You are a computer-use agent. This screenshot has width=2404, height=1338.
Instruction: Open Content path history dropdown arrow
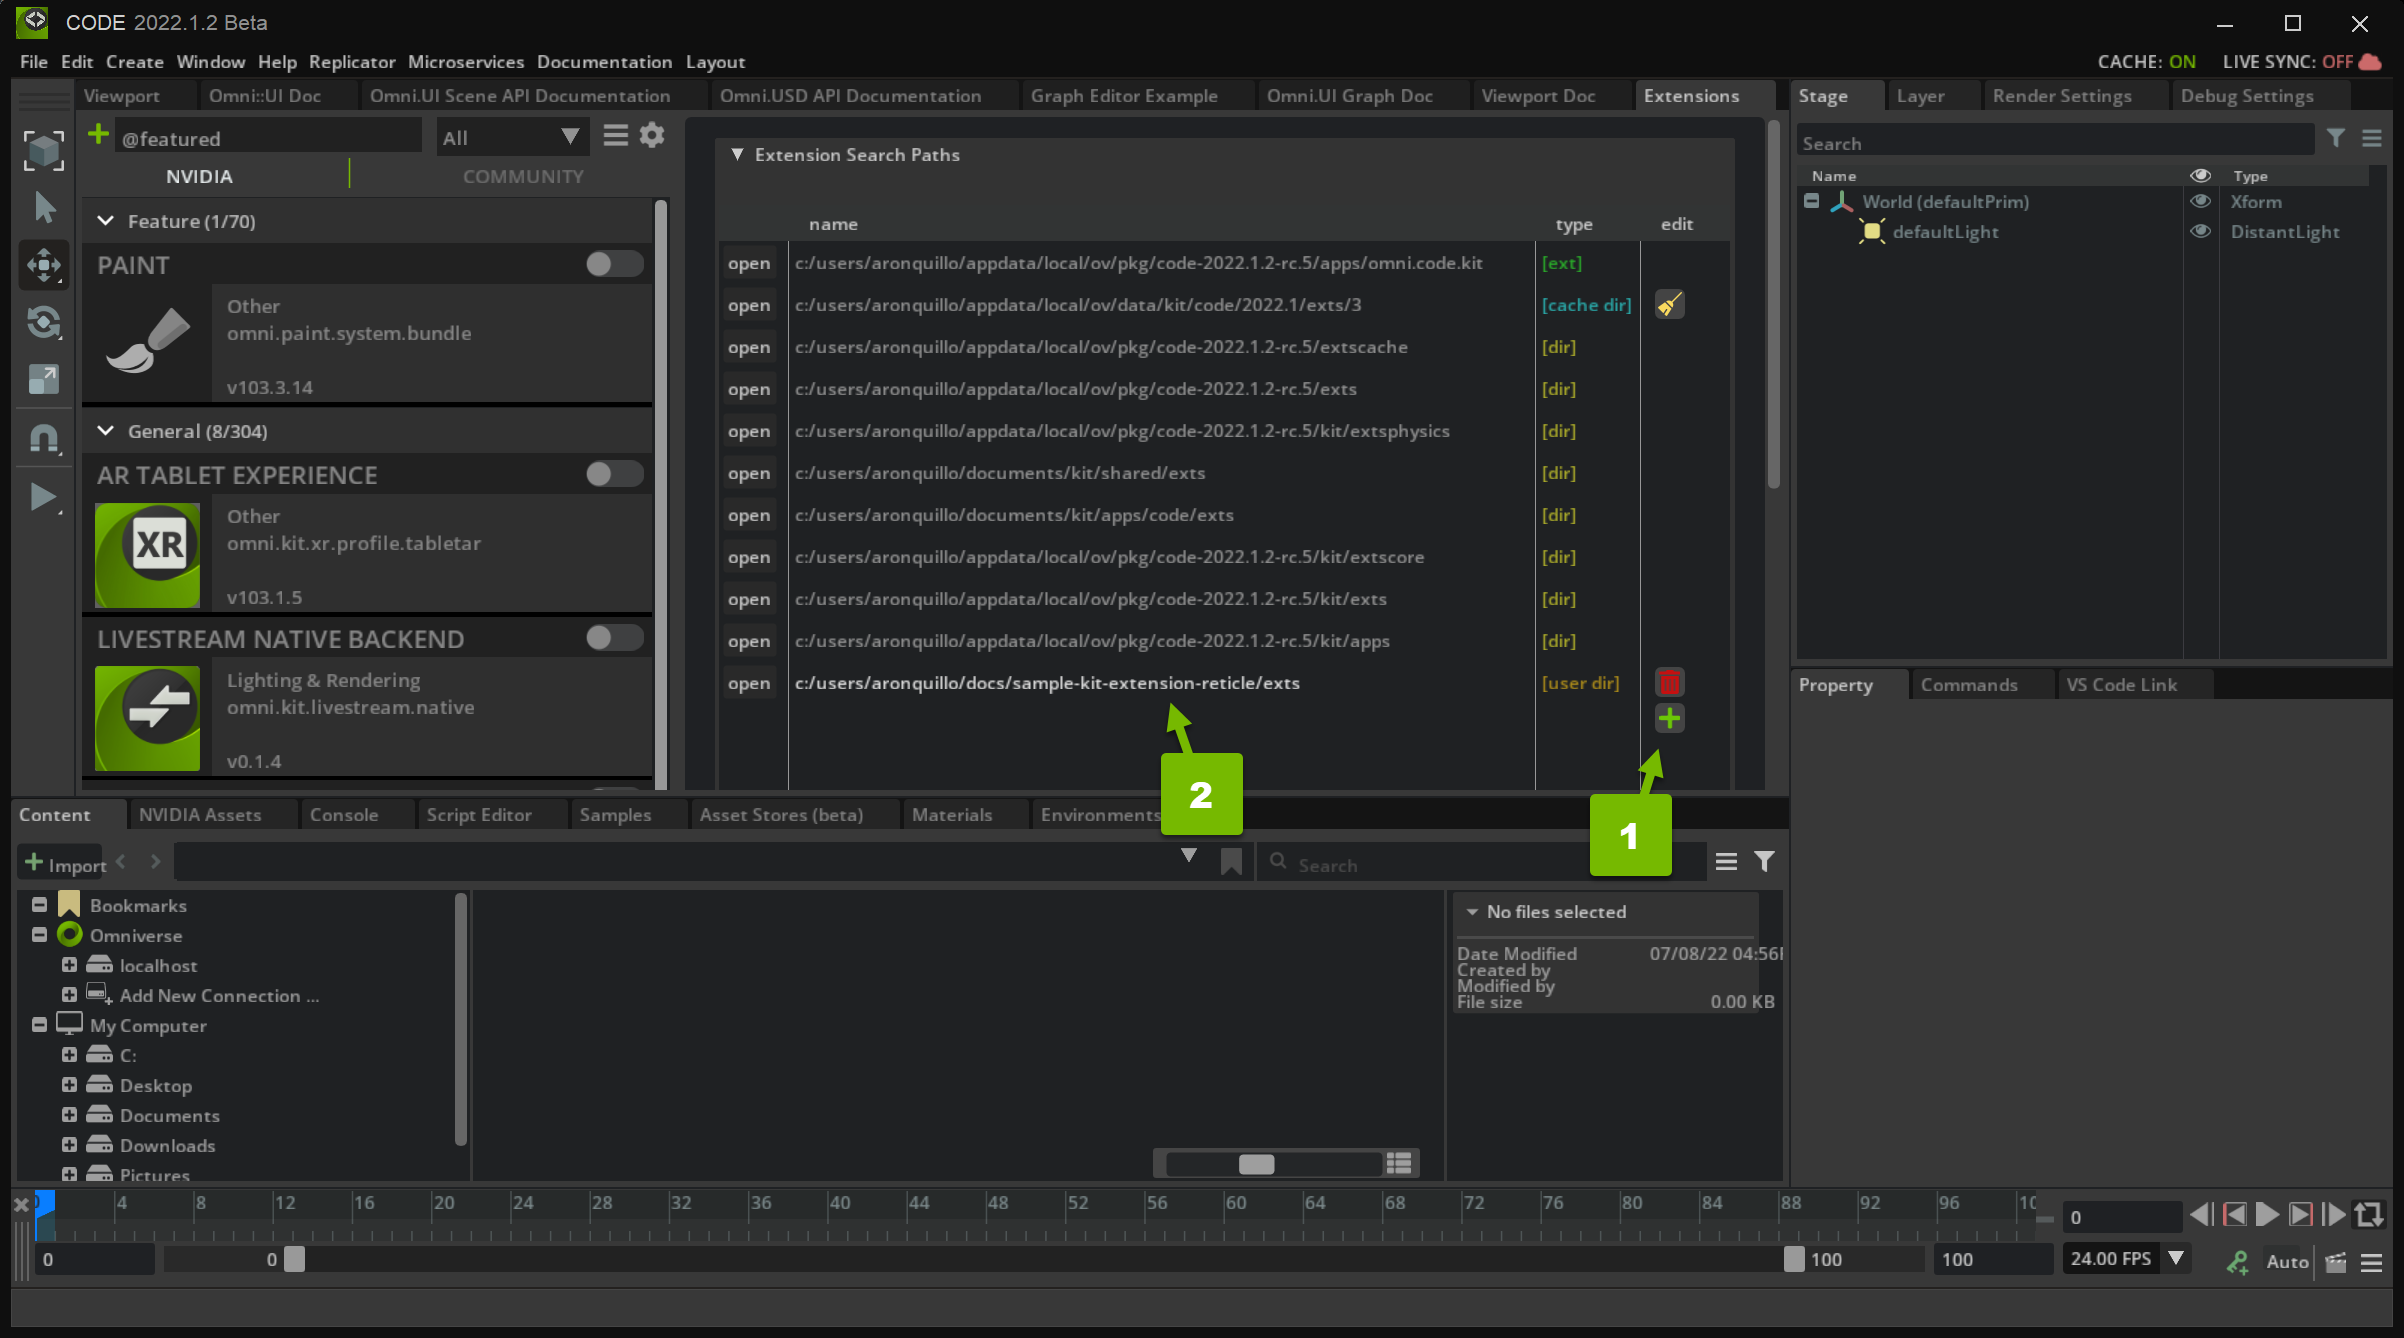[x=1188, y=855]
